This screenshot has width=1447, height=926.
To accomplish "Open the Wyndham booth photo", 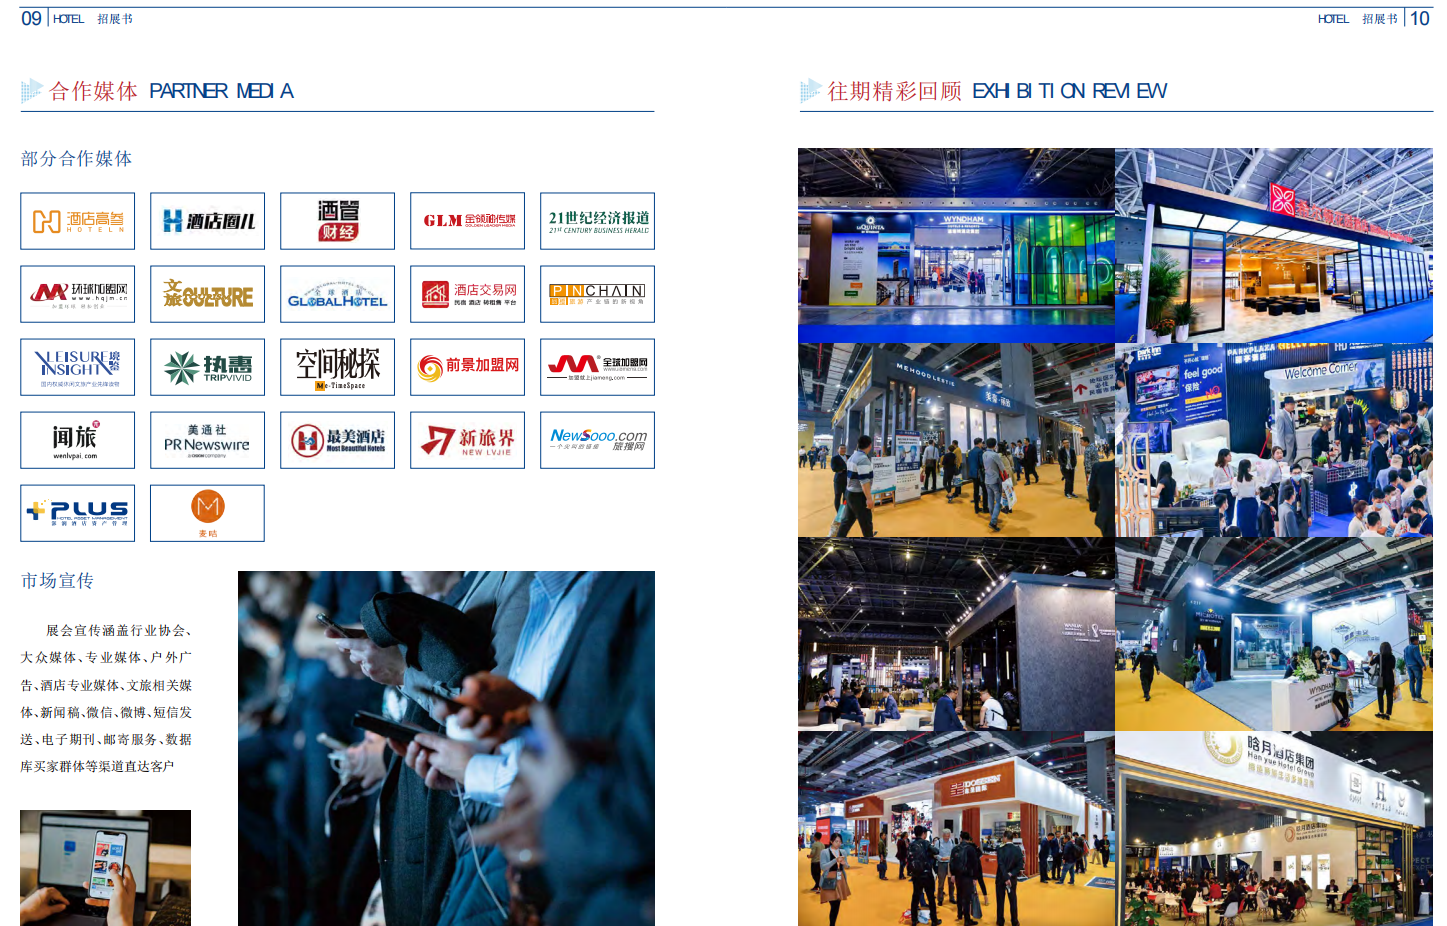I will point(956,246).
